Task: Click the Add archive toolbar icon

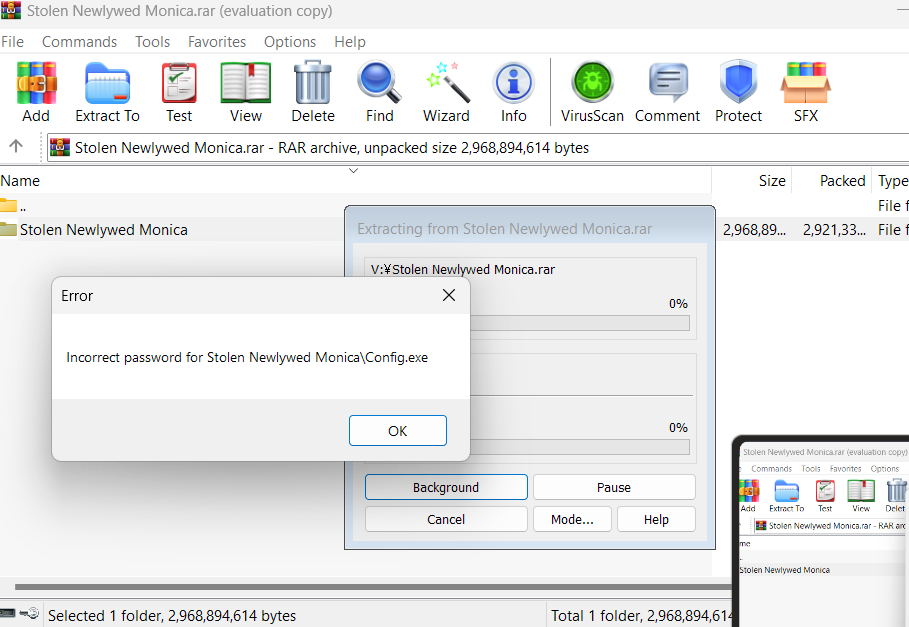Action: click(x=36, y=84)
